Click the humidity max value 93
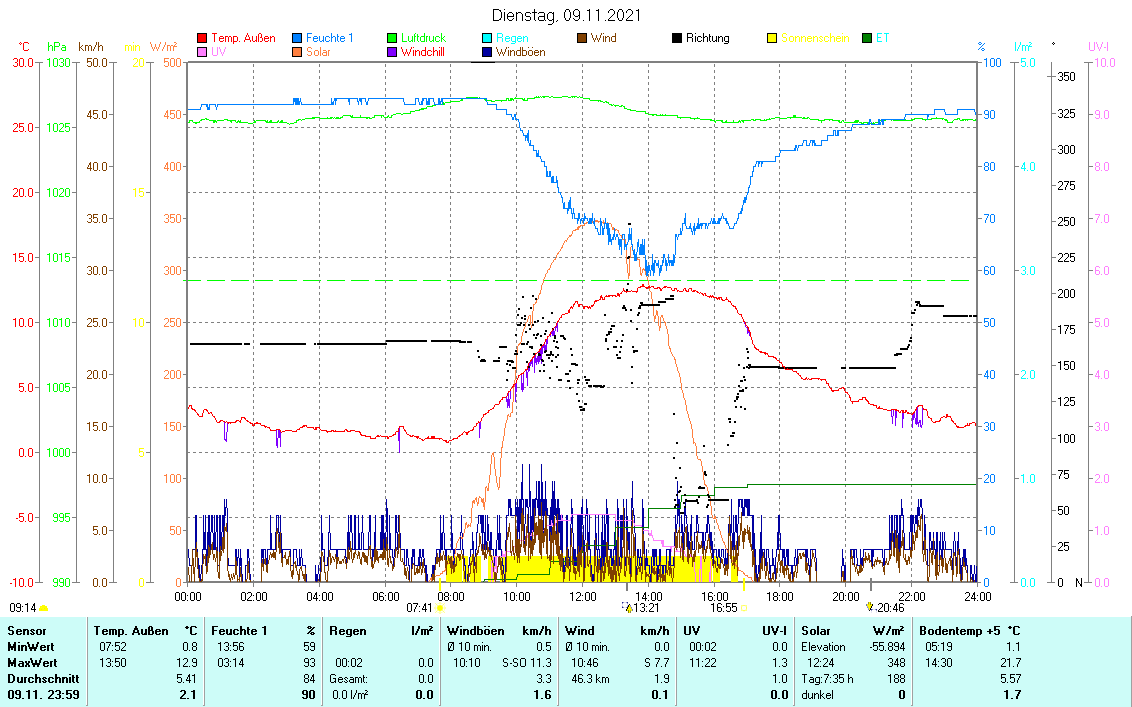 (309, 663)
